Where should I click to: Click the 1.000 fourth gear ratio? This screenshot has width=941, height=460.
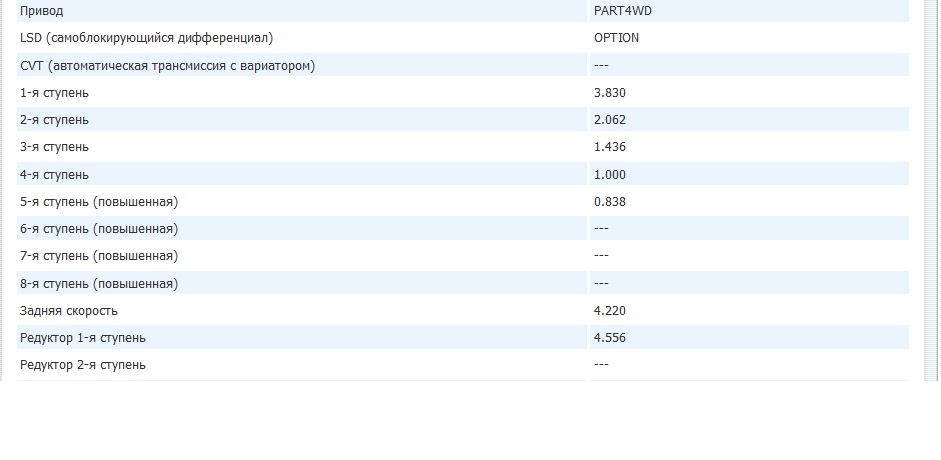(x=609, y=175)
